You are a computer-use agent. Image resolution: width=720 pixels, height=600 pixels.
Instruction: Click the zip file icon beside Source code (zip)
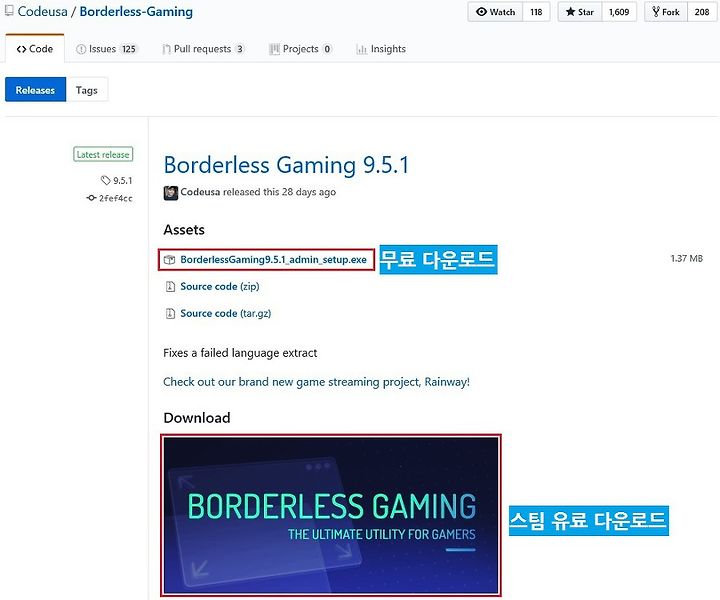(170, 286)
